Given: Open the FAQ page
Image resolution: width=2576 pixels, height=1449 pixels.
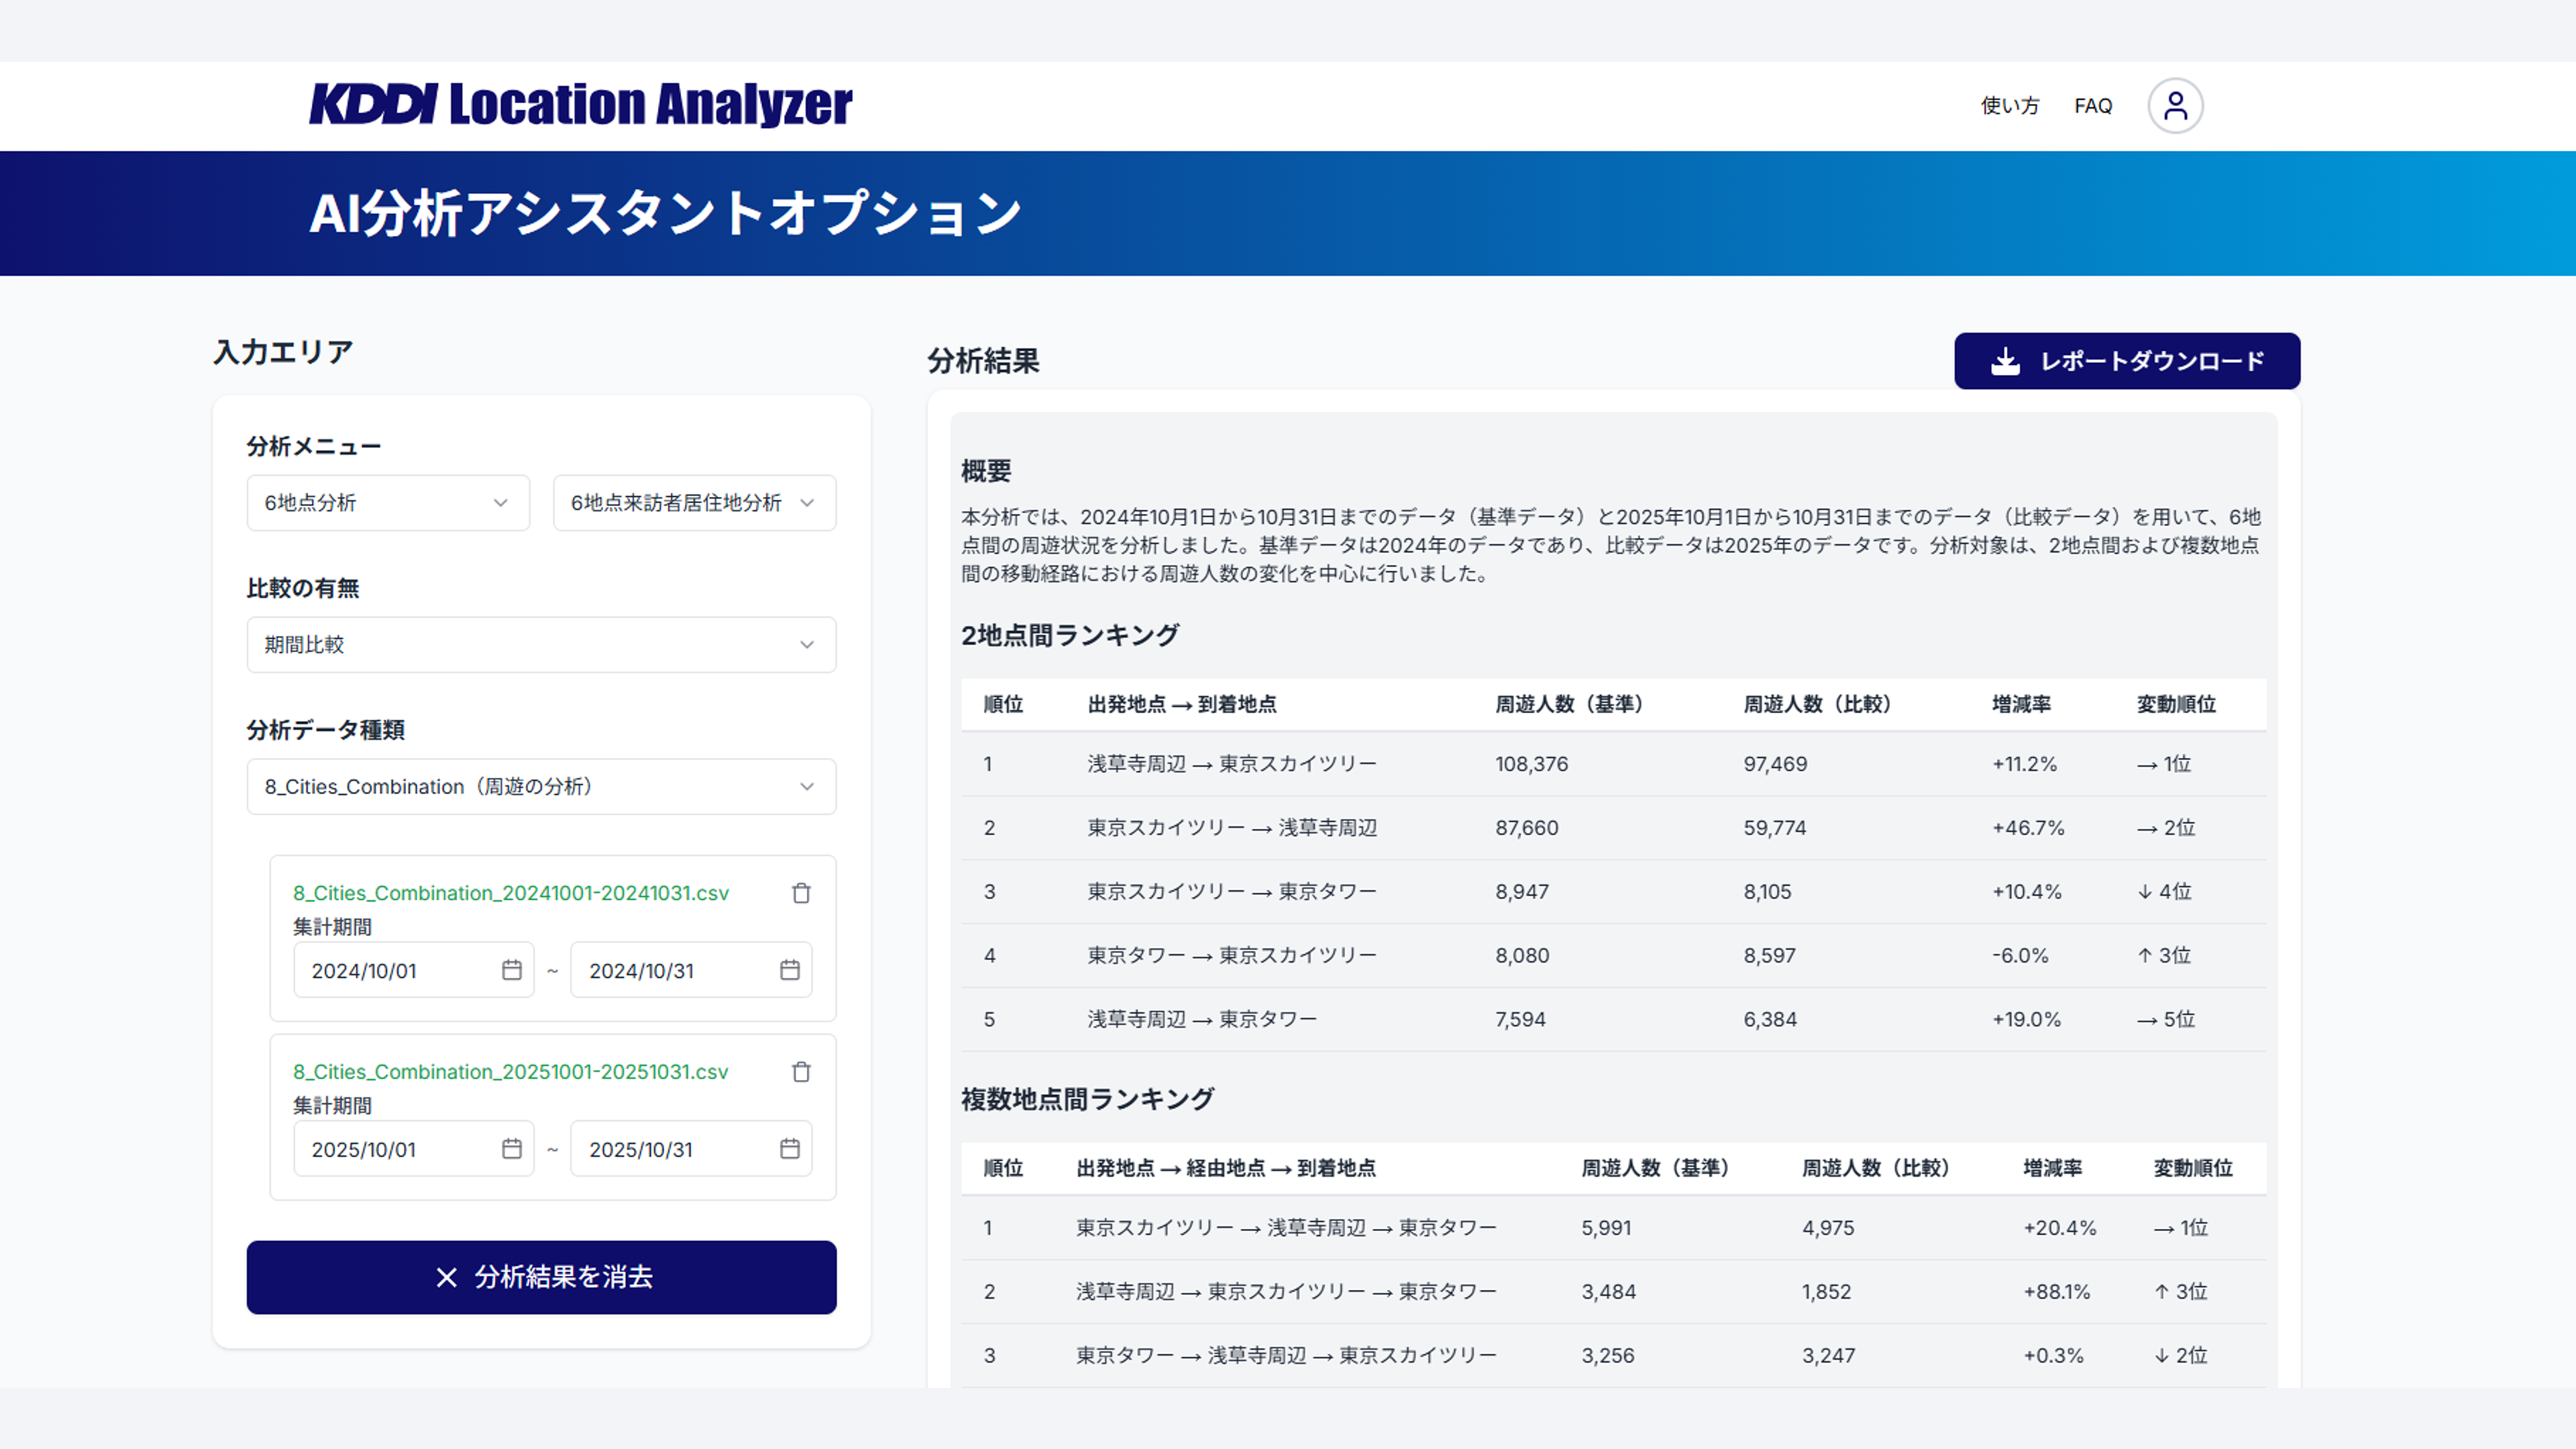Looking at the screenshot, I should 2093,106.
